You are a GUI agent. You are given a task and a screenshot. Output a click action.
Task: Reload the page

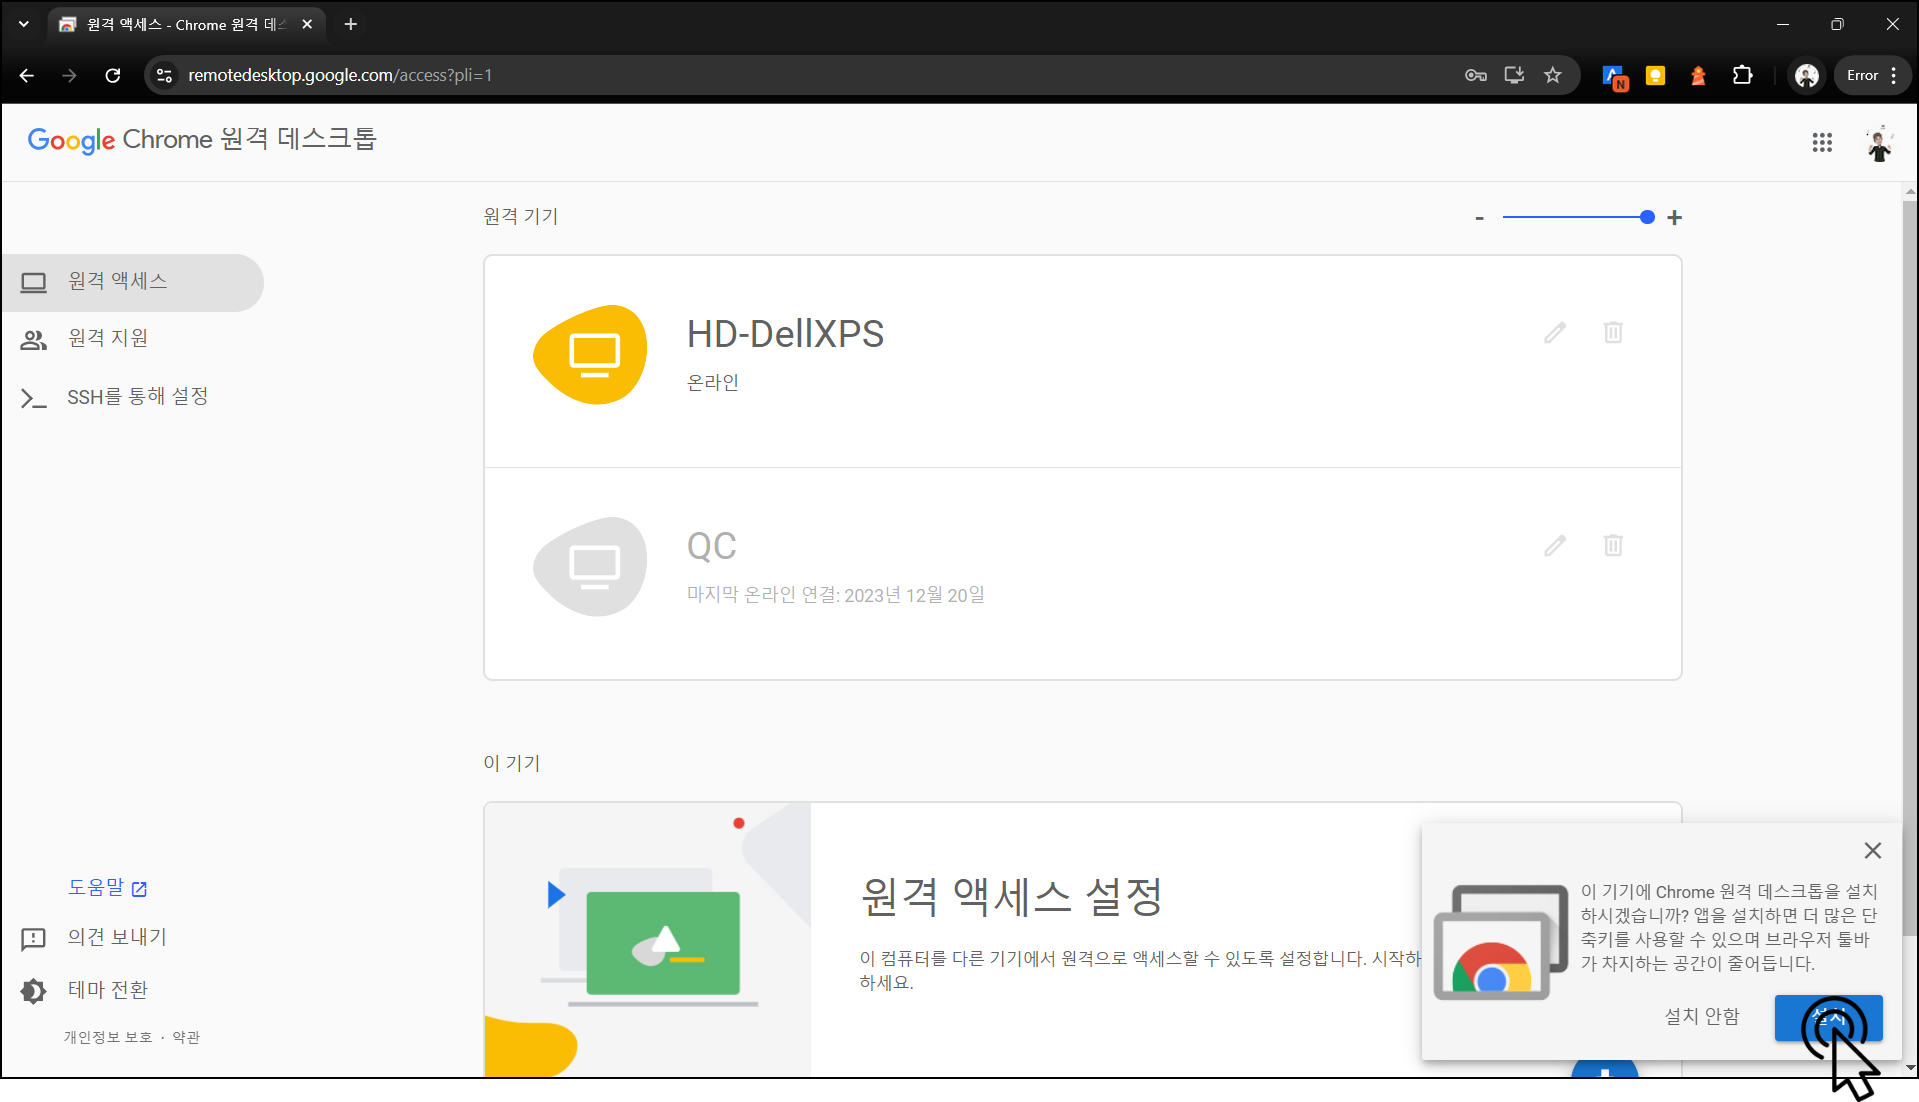click(x=113, y=75)
